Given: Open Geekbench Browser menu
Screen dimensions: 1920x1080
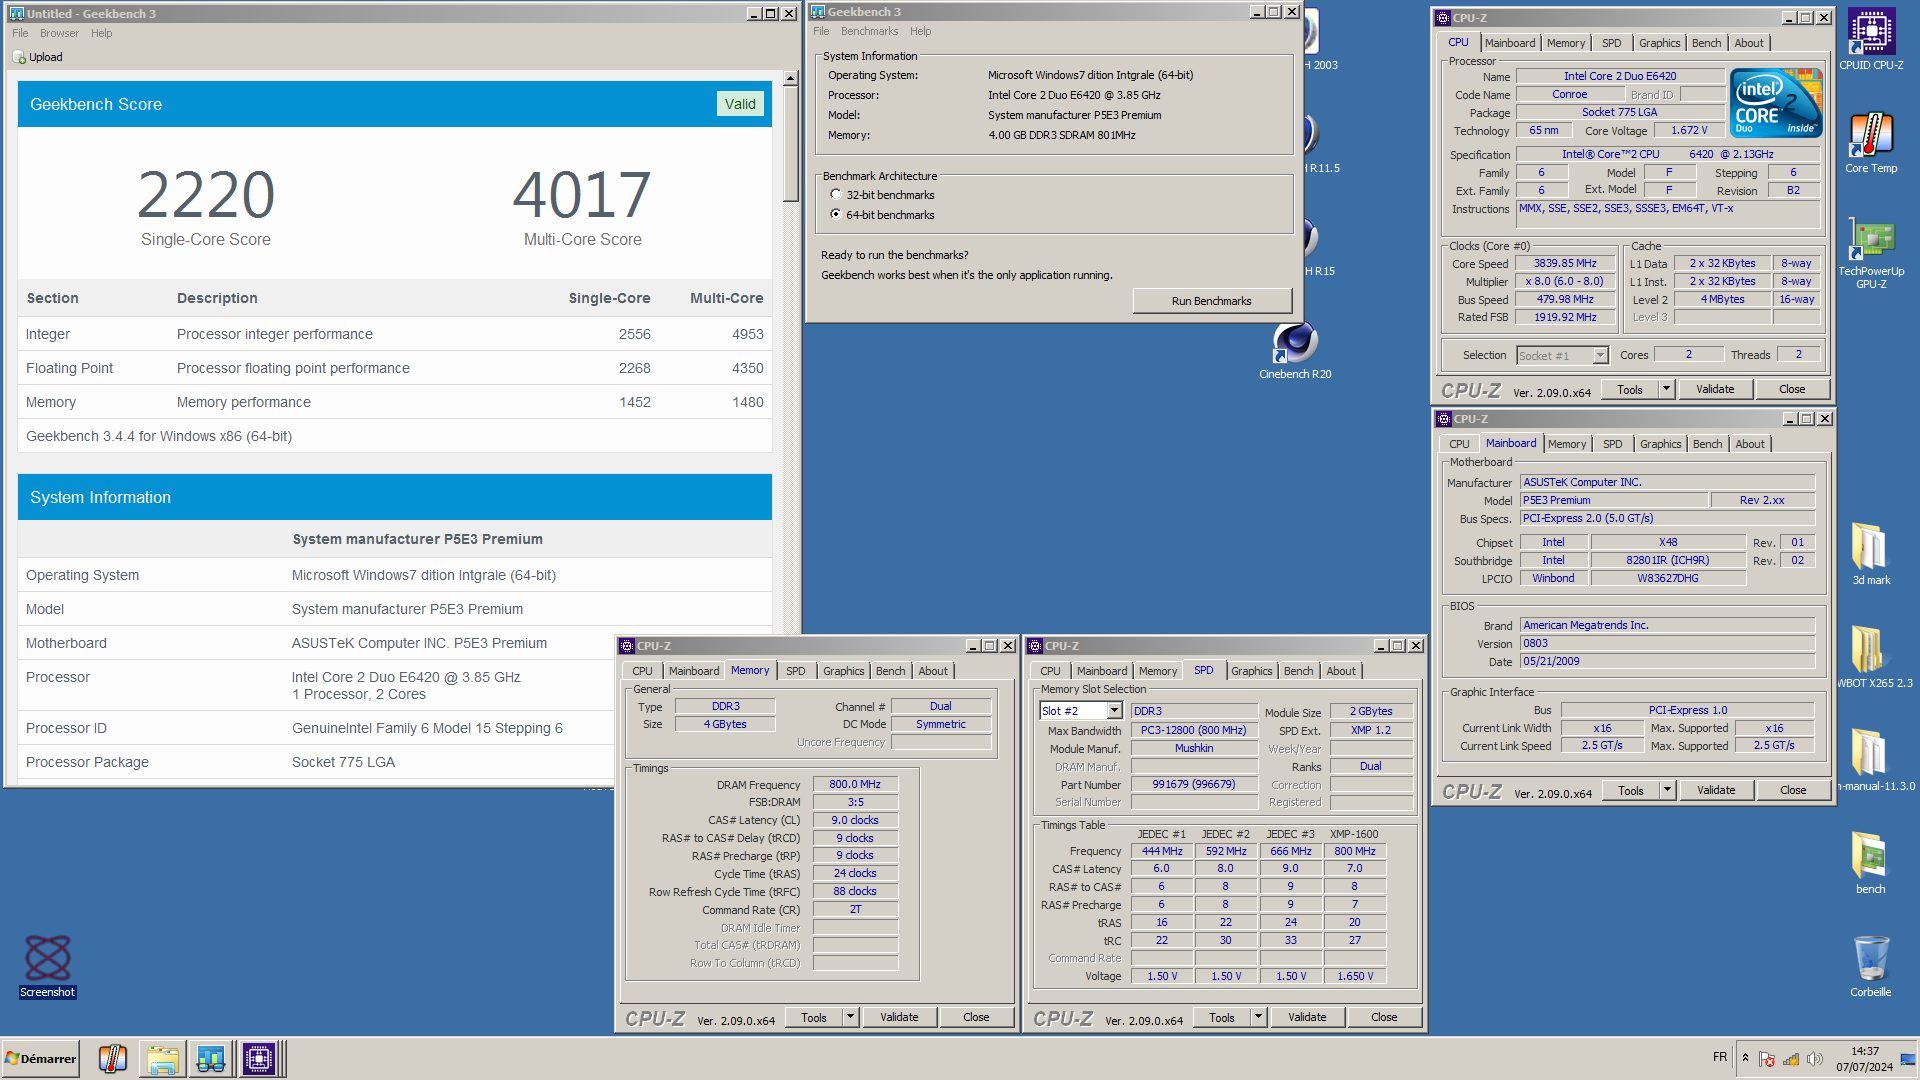Looking at the screenshot, I should [59, 33].
